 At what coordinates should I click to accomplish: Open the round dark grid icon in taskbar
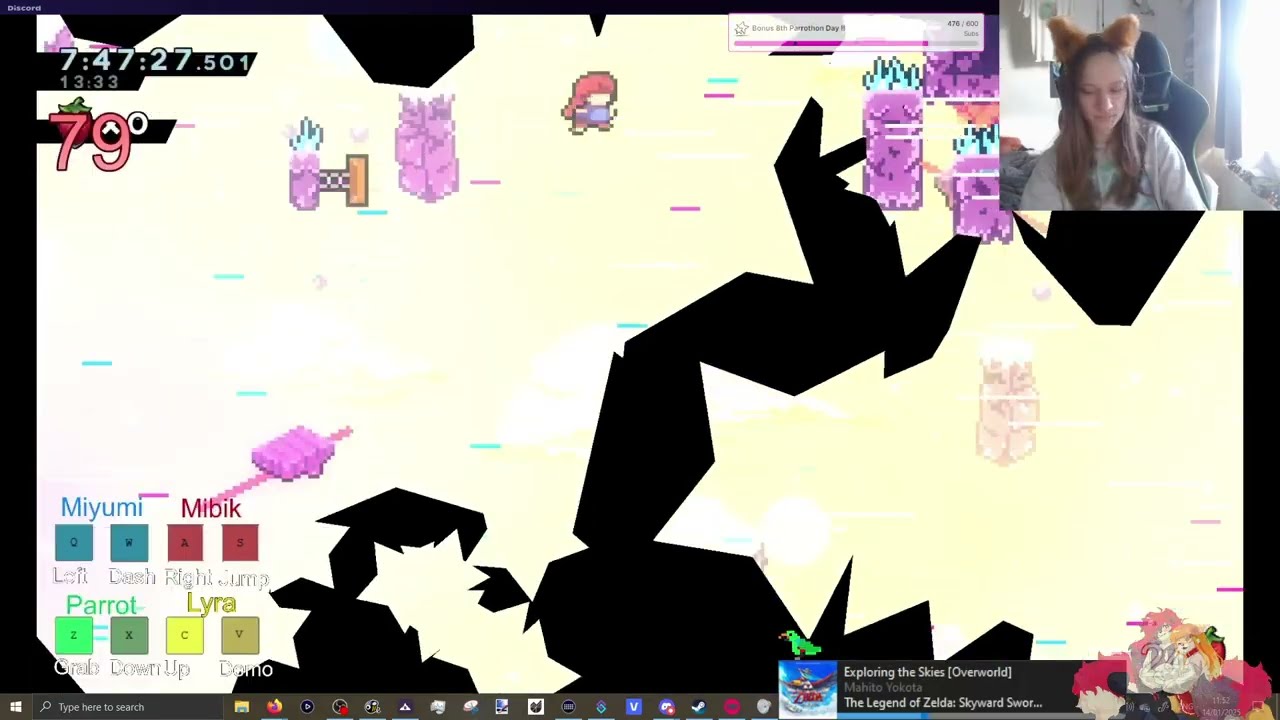pyautogui.click(x=568, y=707)
